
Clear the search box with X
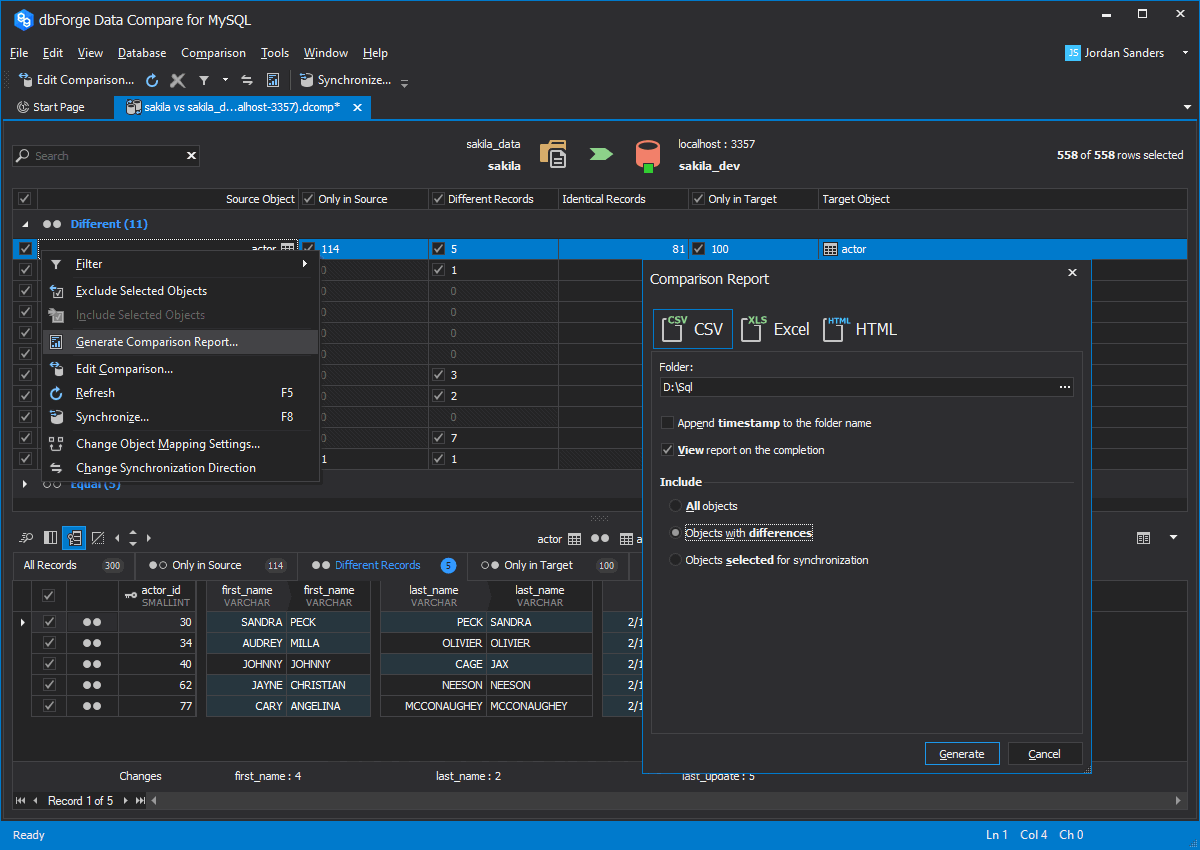pyautogui.click(x=192, y=156)
